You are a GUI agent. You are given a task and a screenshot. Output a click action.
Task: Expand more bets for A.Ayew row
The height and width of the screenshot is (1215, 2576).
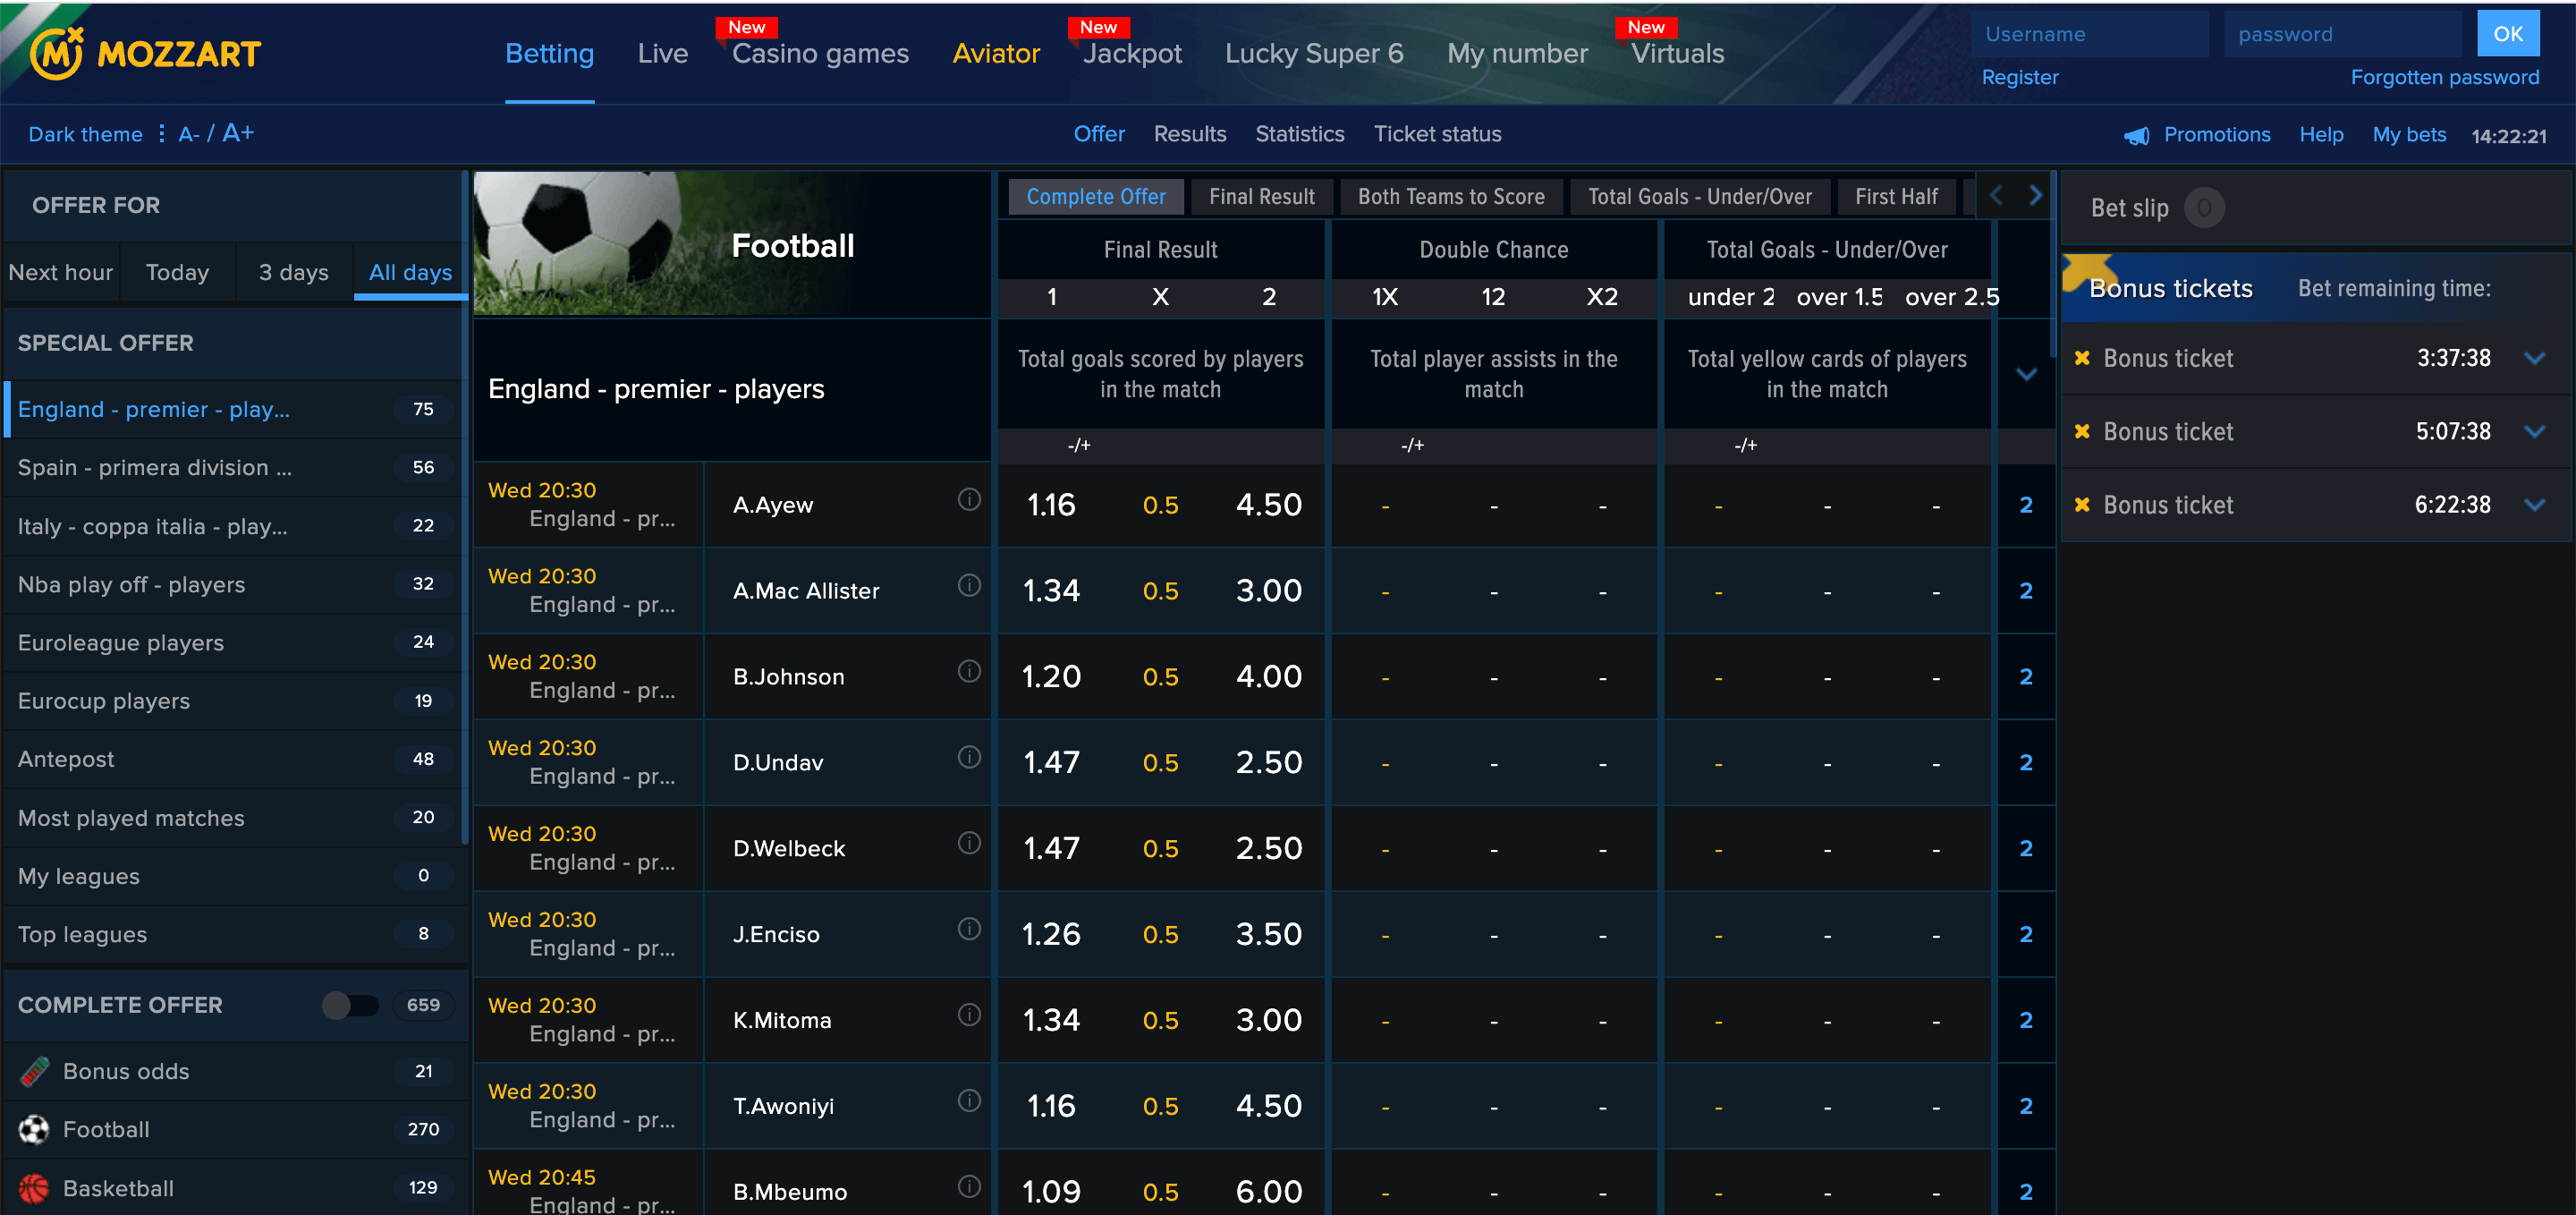coord(2026,505)
